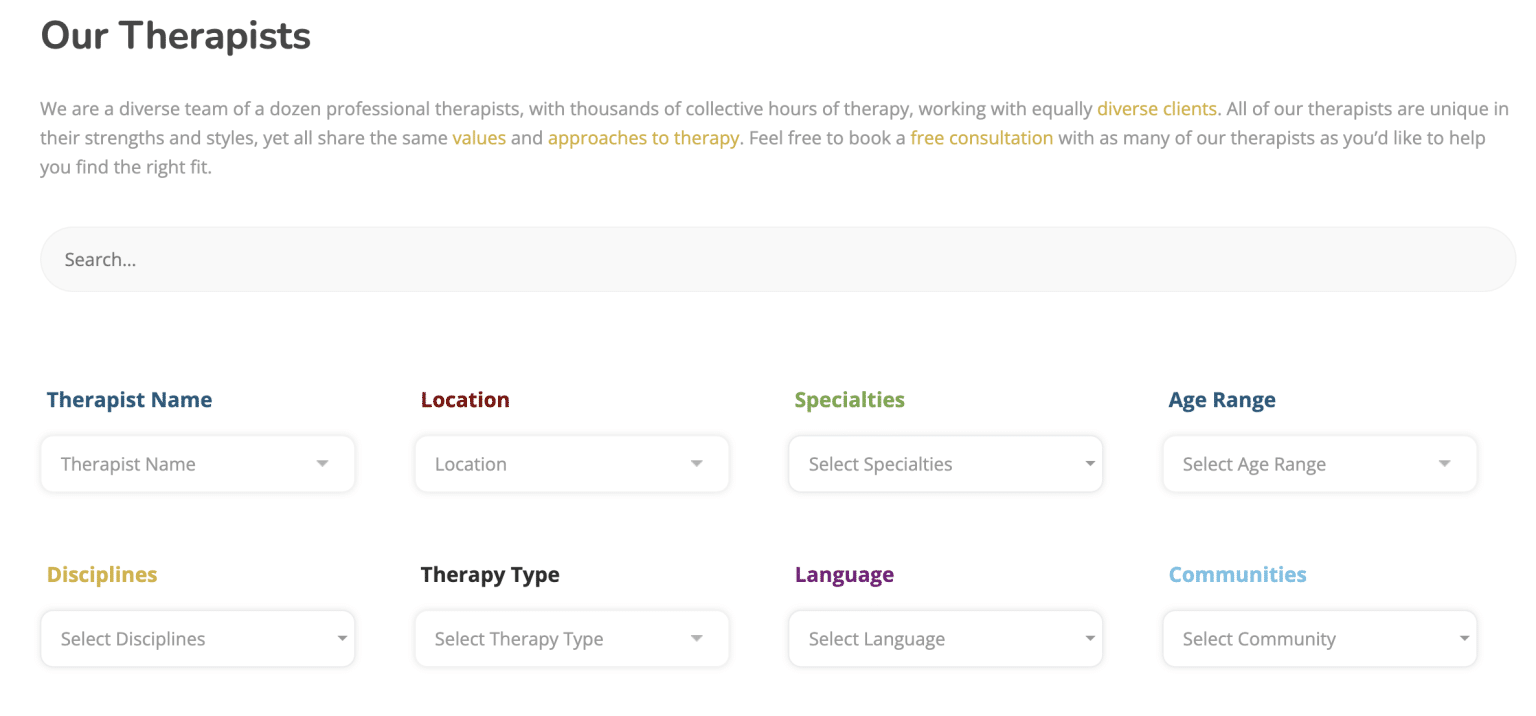Open the Select Language dropdown

[946, 639]
